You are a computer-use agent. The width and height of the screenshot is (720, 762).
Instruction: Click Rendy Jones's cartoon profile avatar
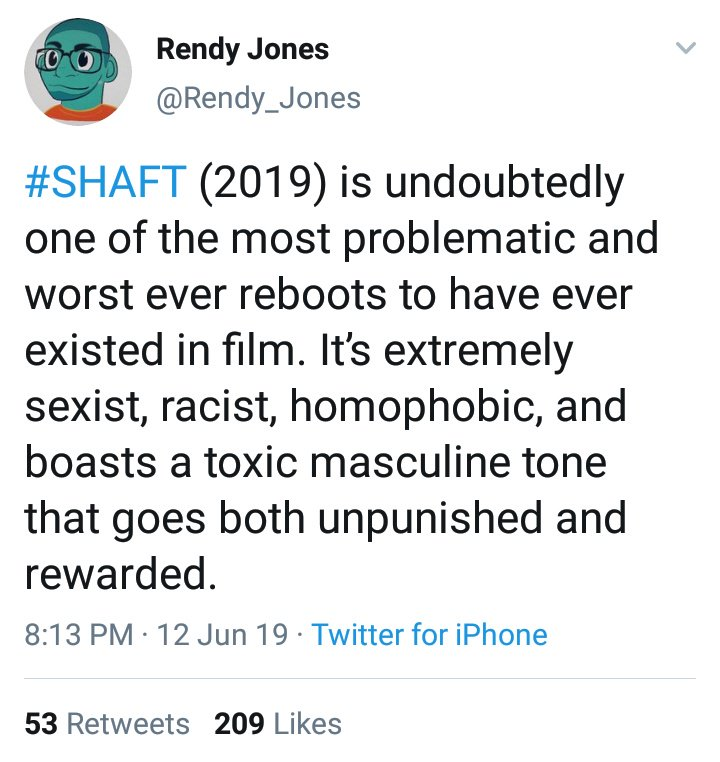pos(78,71)
